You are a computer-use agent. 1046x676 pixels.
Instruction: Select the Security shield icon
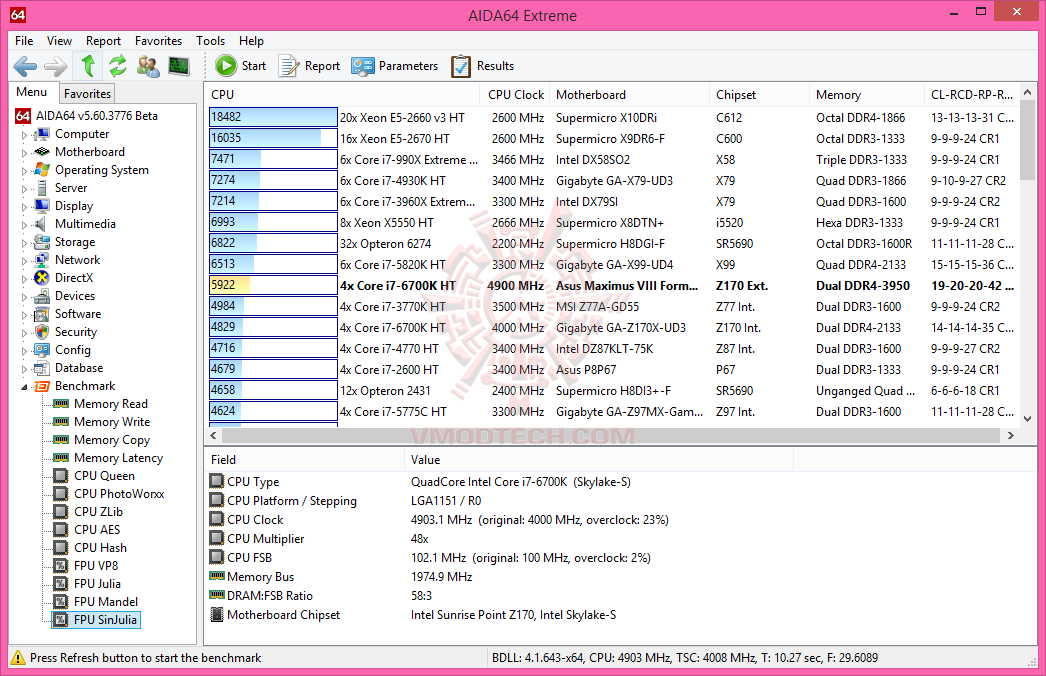tap(42, 332)
